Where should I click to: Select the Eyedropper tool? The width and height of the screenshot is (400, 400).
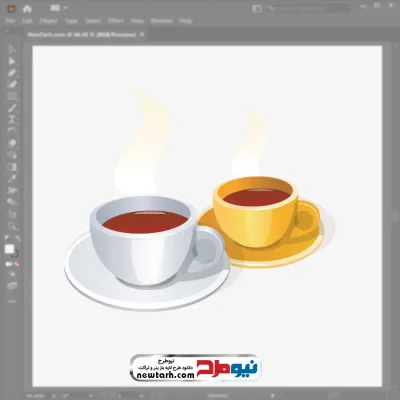[12, 178]
